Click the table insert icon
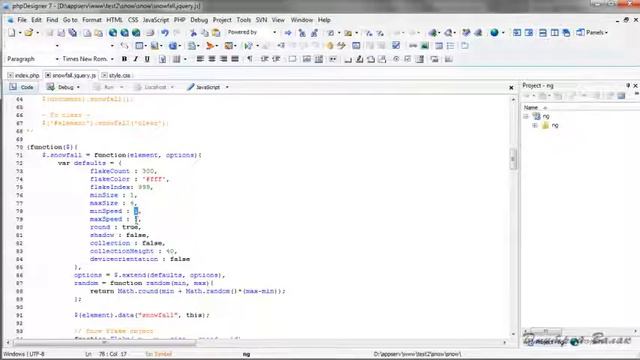640x360 pixels. pos(139,46)
